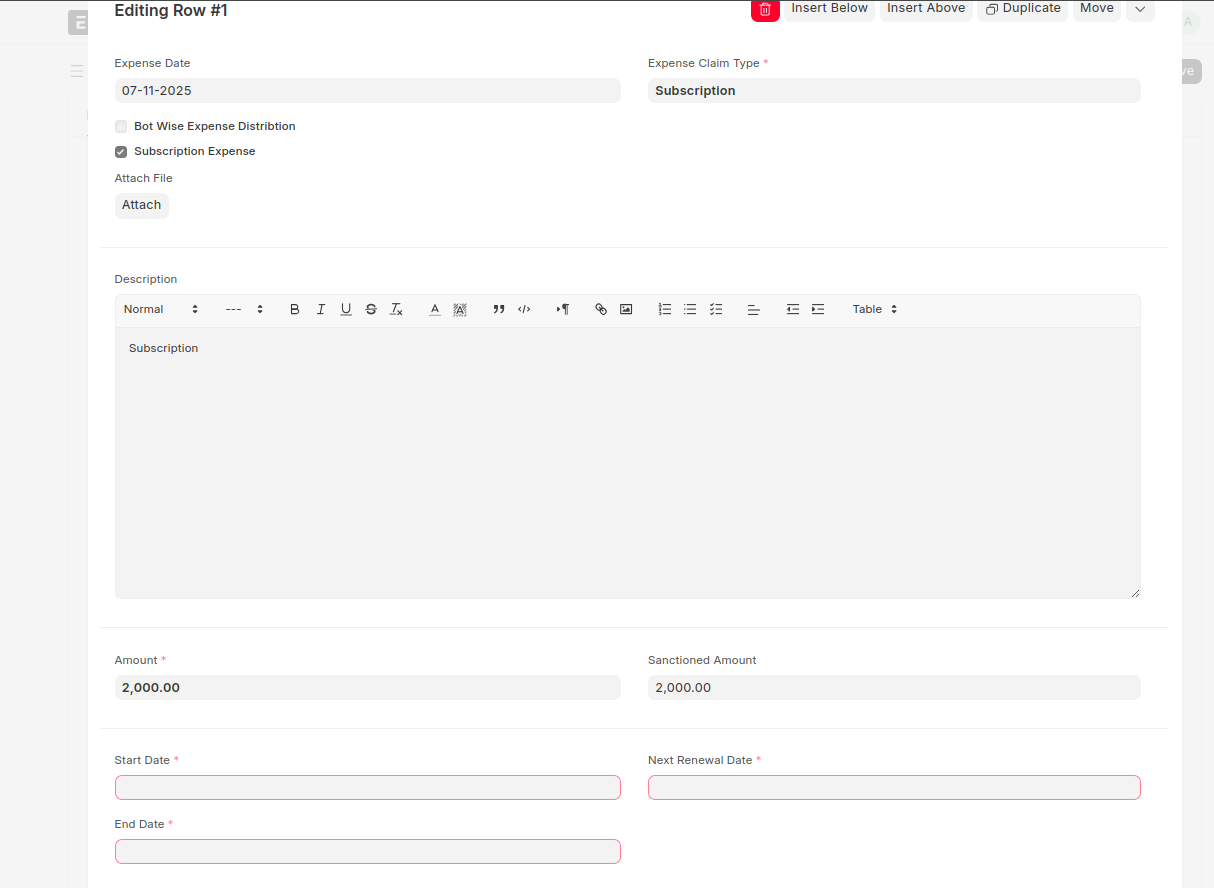Click the insert image icon
The height and width of the screenshot is (888, 1214).
point(626,310)
